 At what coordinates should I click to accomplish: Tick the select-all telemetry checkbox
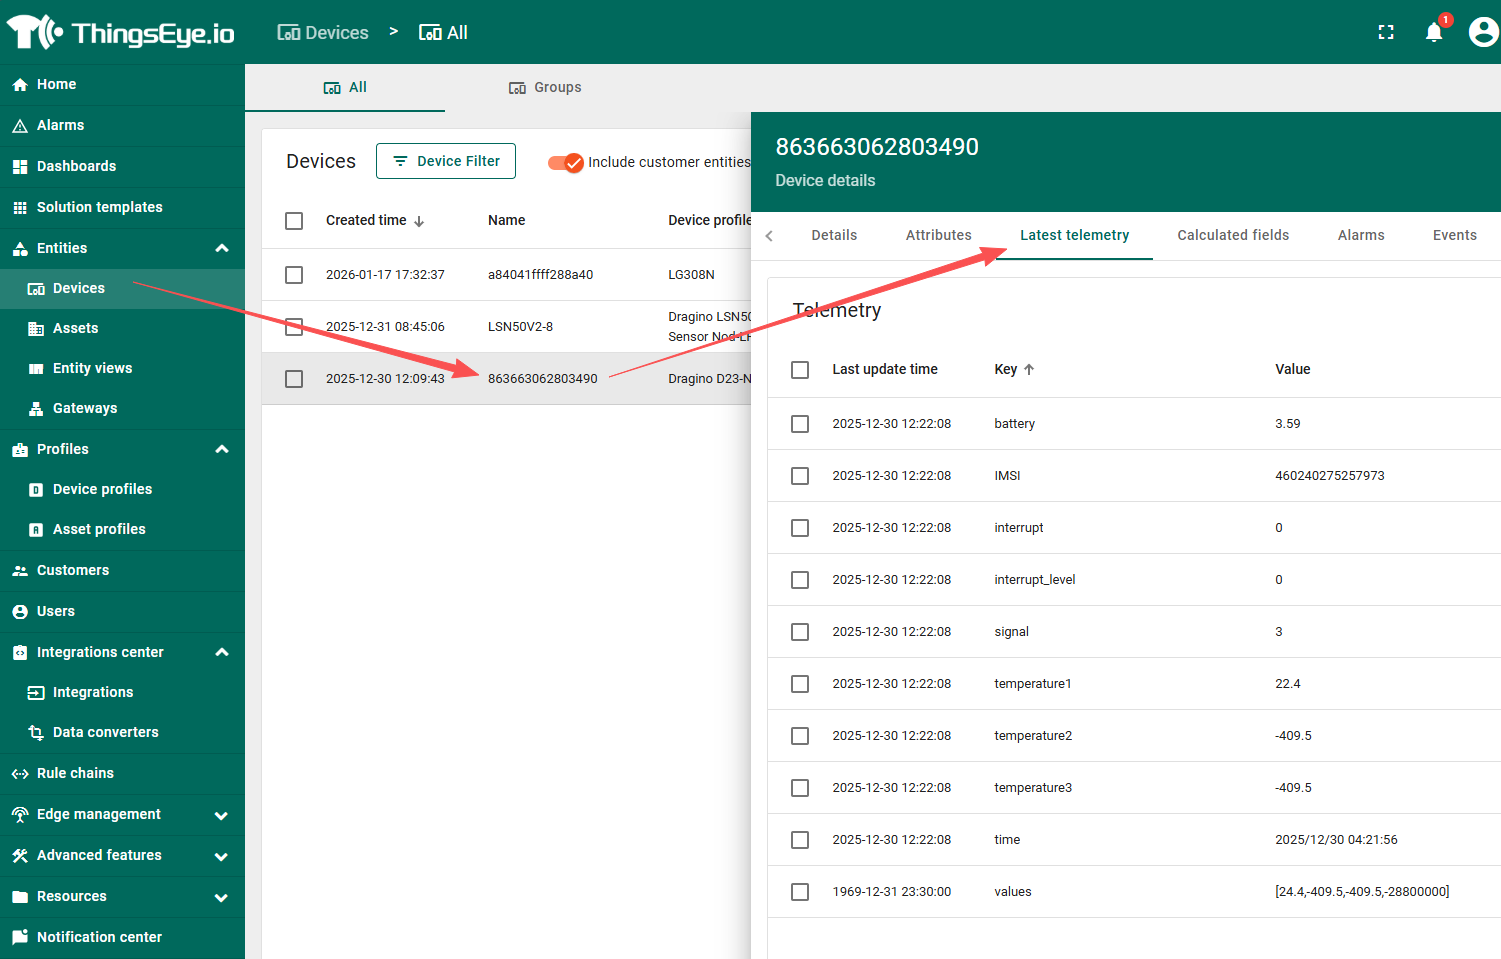pos(800,370)
